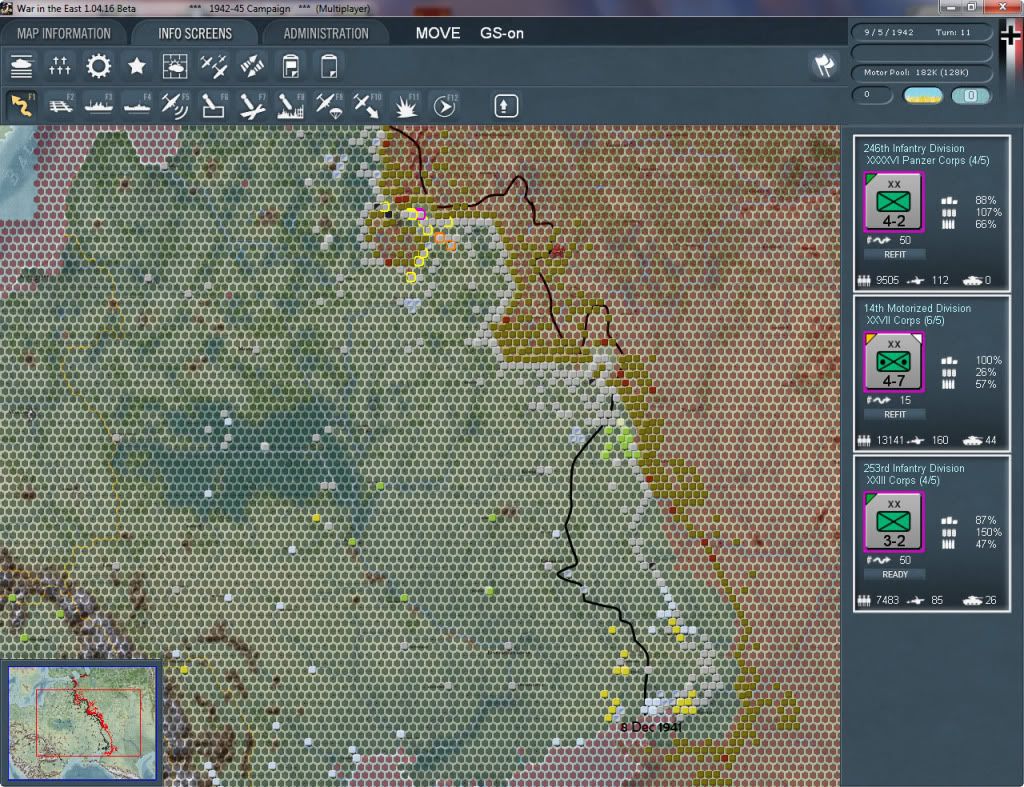Click the minimap overview in the corner
This screenshot has height=787, width=1024.
[82, 722]
